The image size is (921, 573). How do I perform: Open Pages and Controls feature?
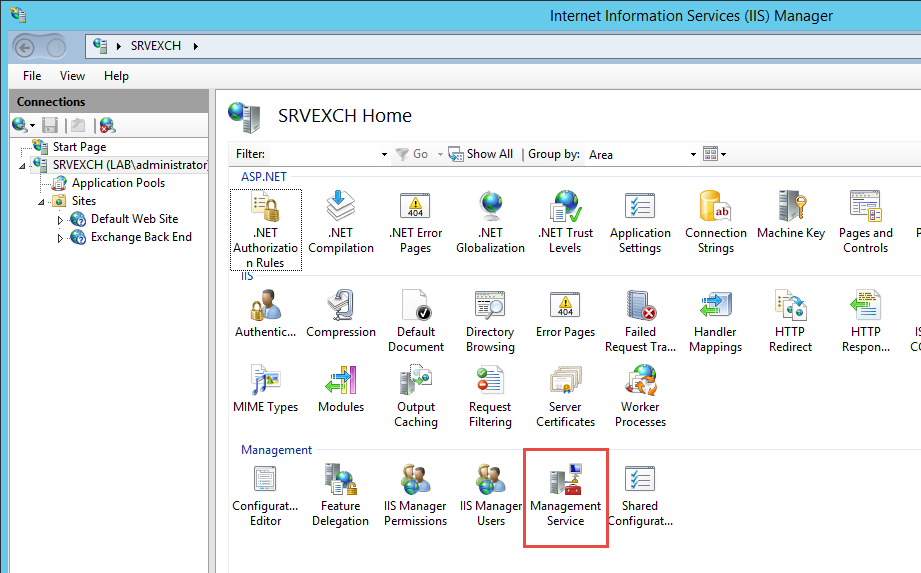tap(866, 223)
